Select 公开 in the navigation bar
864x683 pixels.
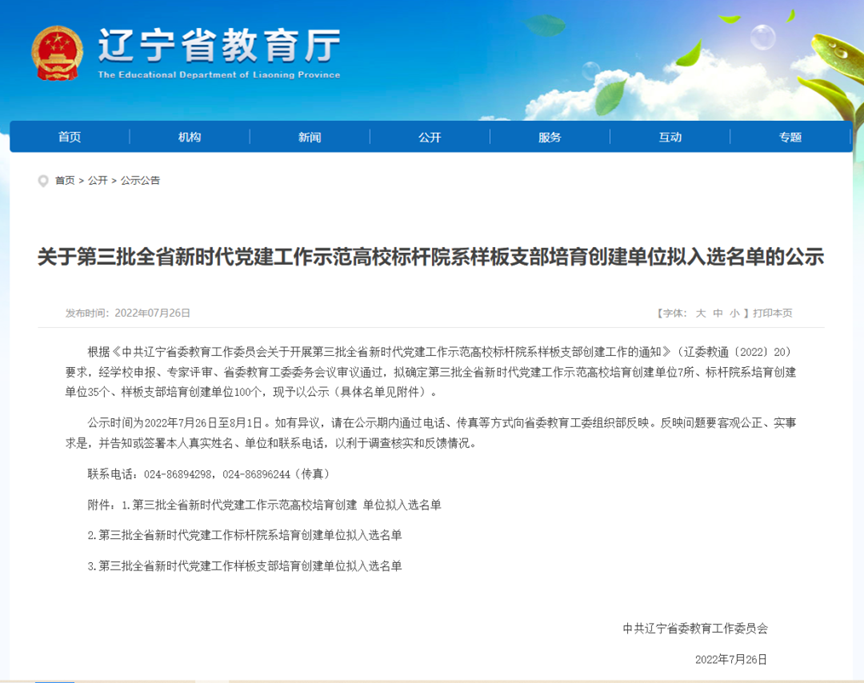point(430,137)
